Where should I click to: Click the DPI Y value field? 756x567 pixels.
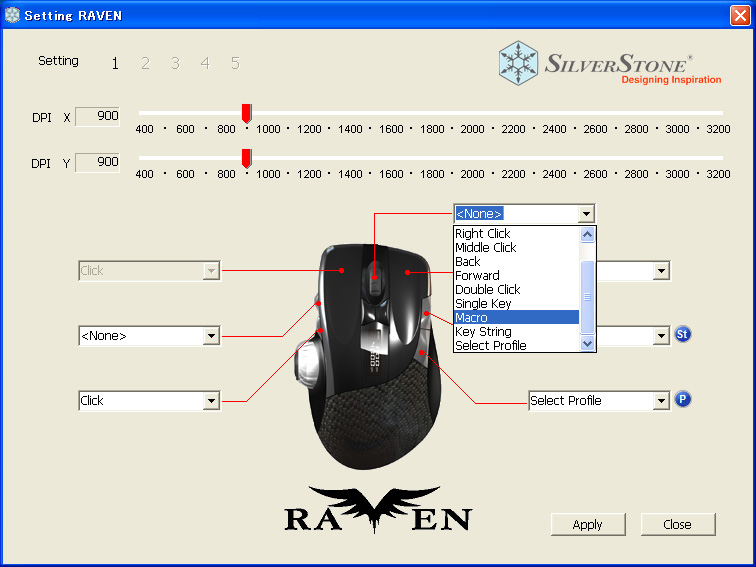[x=97, y=162]
